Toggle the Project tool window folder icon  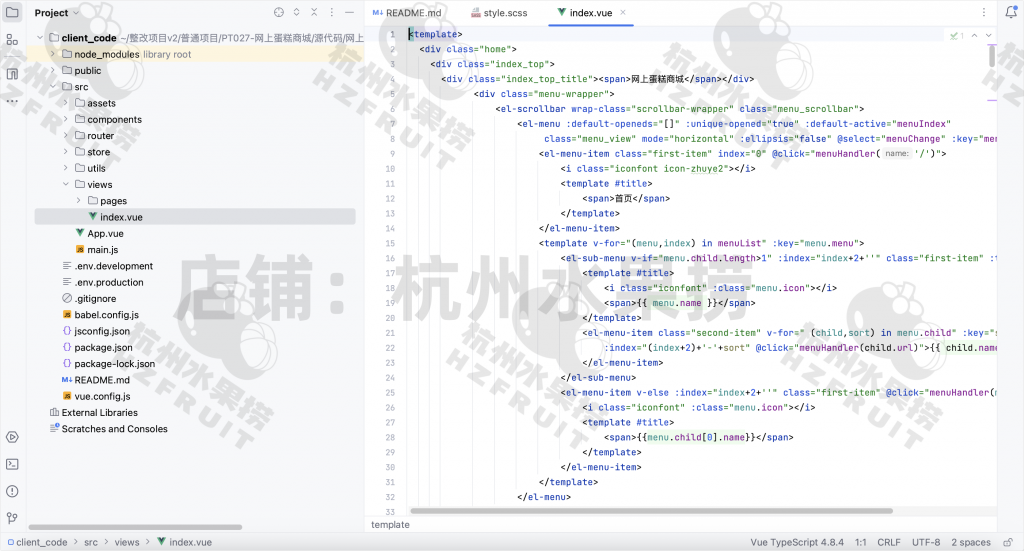pyautogui.click(x=12, y=13)
